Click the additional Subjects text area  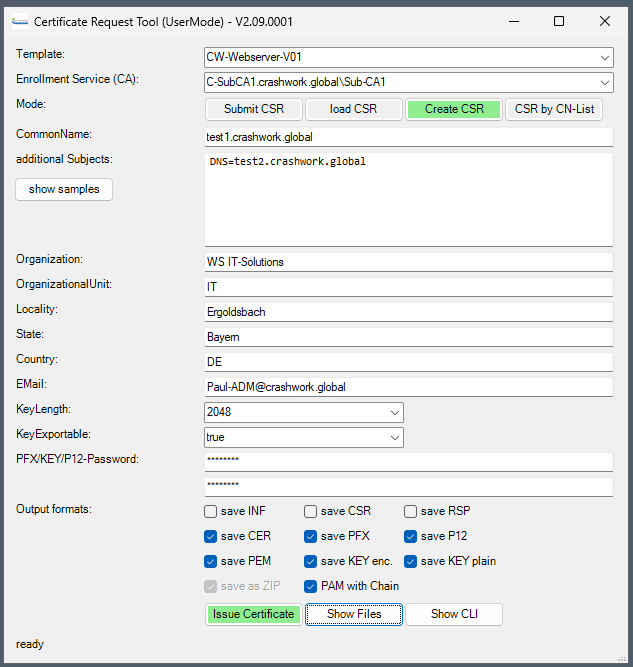pos(409,200)
